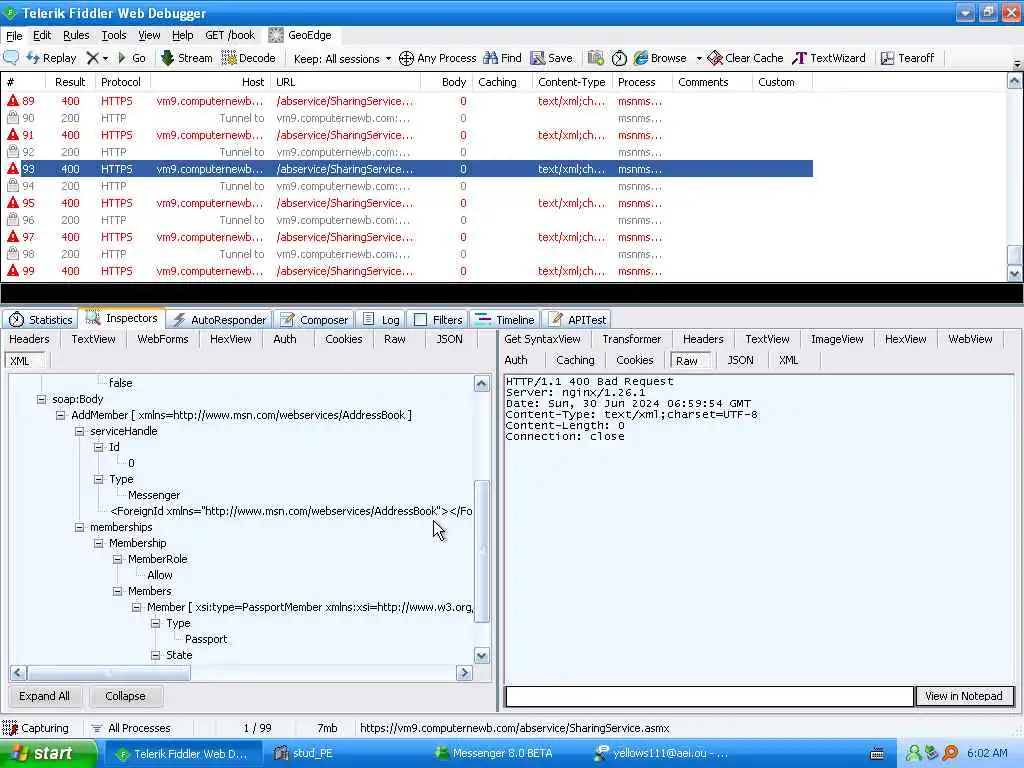The height and width of the screenshot is (768, 1024).
Task: Open the Browse dropdown arrow
Action: [699, 59]
